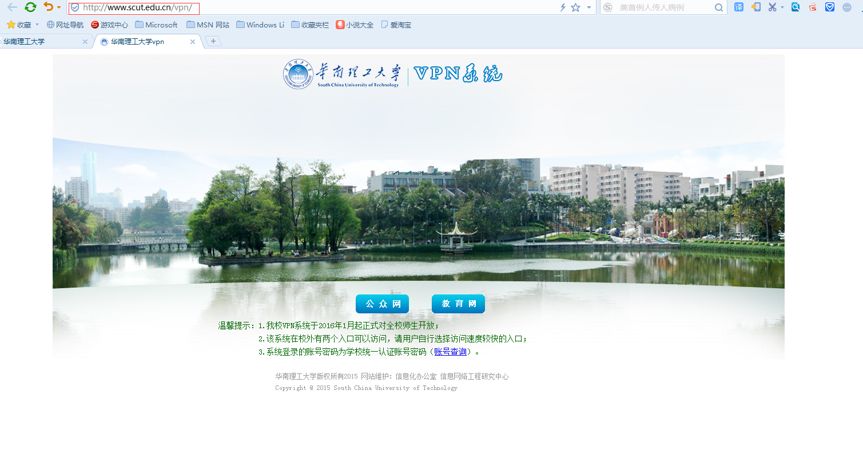Close the 华南理工大学 tab
This screenshot has height=458, width=863.
tap(85, 42)
